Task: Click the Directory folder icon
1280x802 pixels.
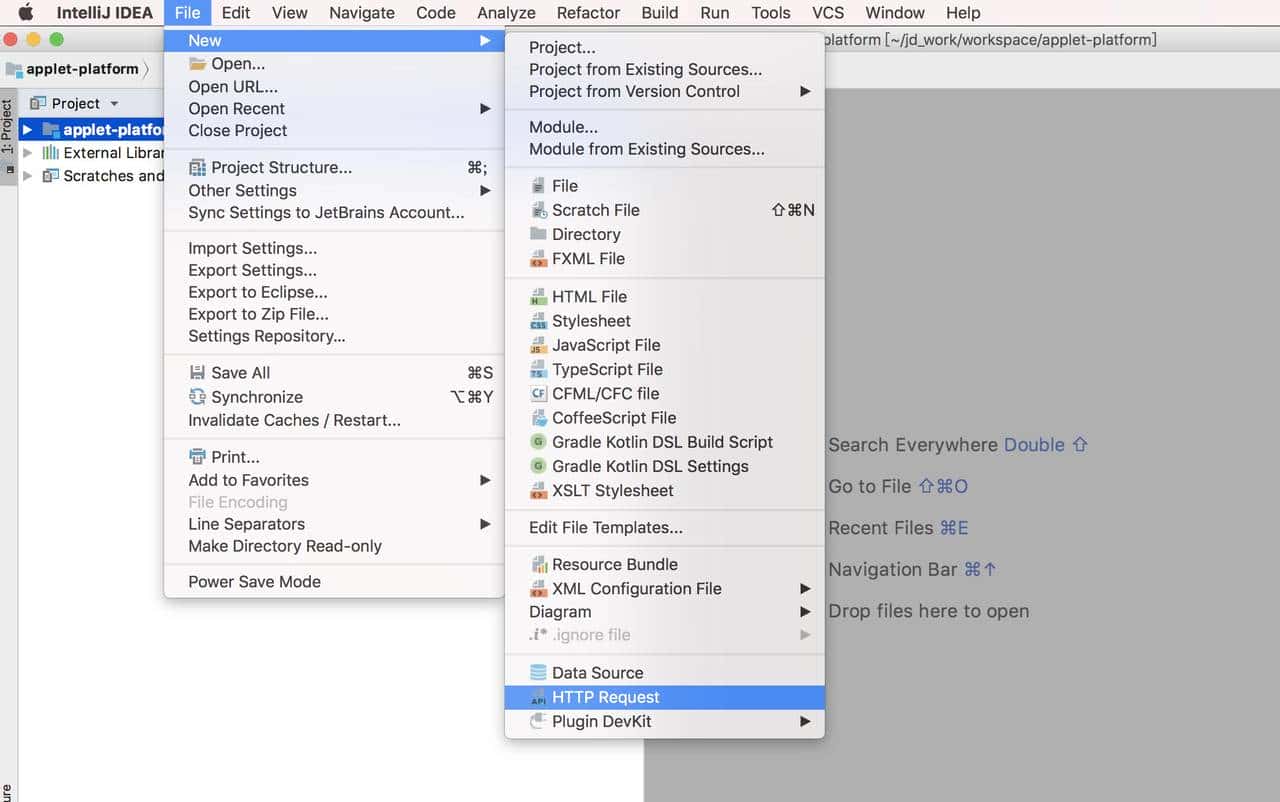Action: (x=538, y=234)
